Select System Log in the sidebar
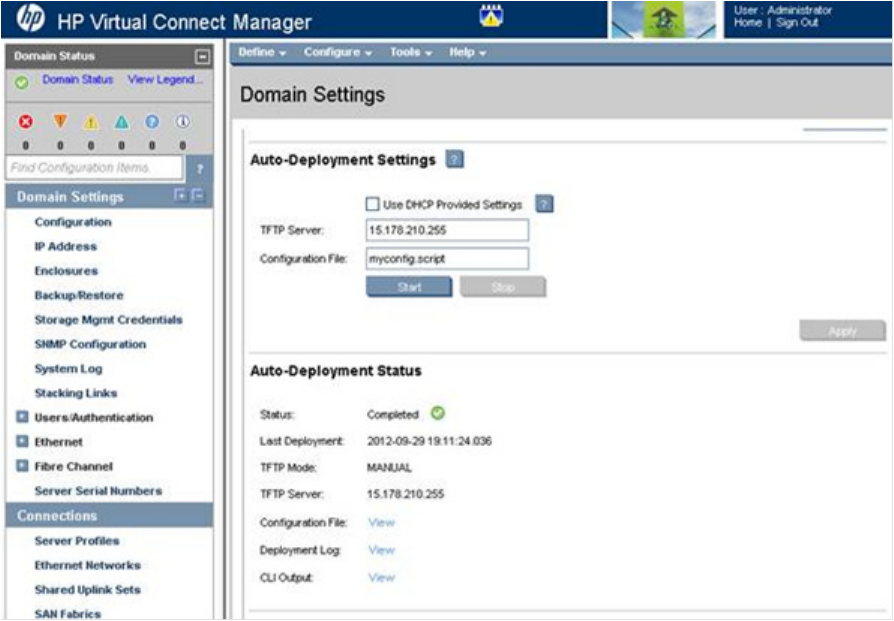Viewport: 894px width, 621px height. pyautogui.click(x=68, y=369)
